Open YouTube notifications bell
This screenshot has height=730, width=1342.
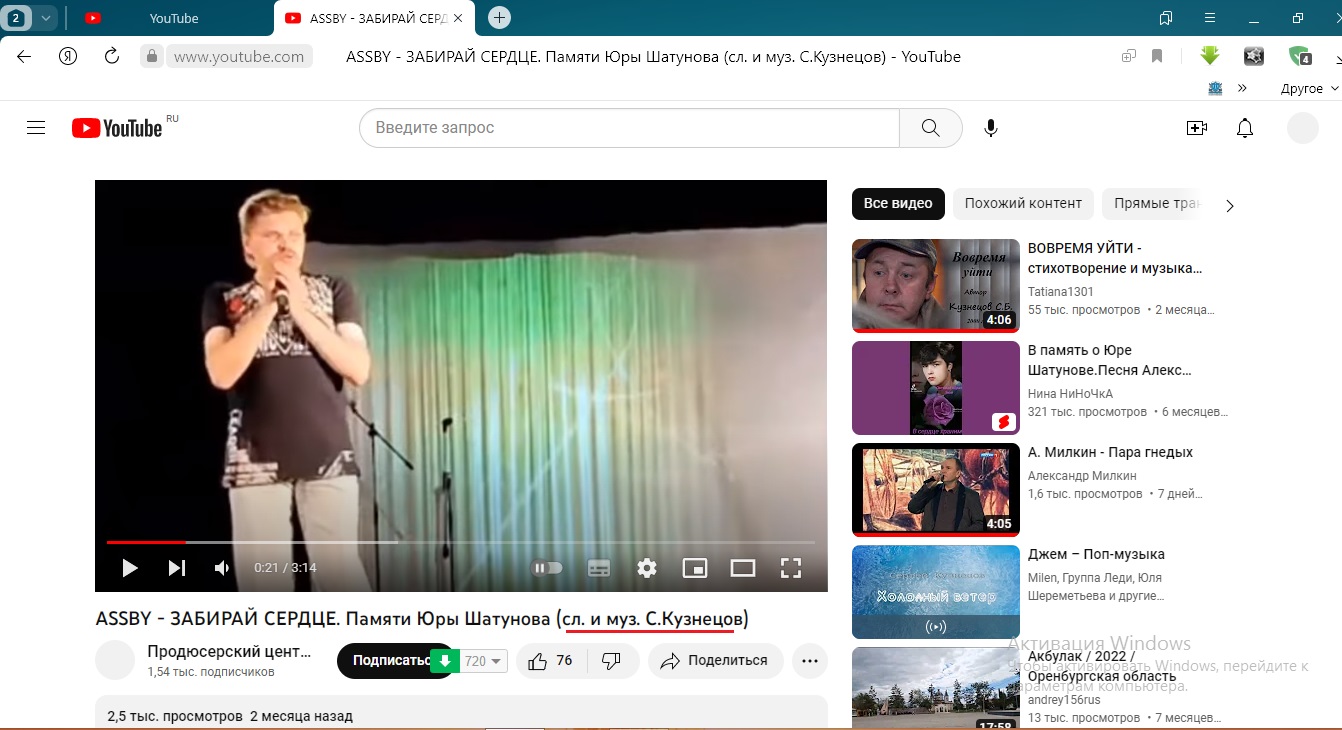(x=1245, y=128)
